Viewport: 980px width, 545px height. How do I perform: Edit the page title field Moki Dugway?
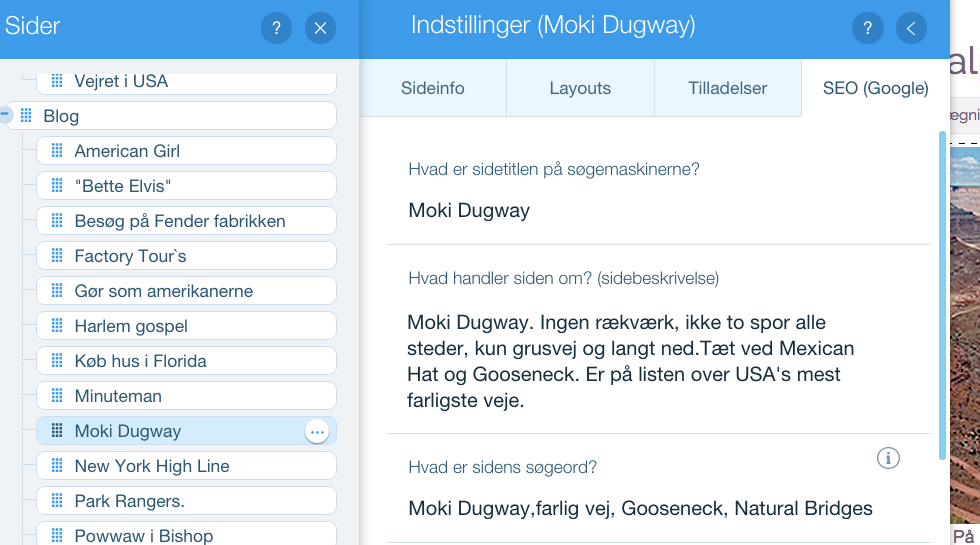click(659, 211)
